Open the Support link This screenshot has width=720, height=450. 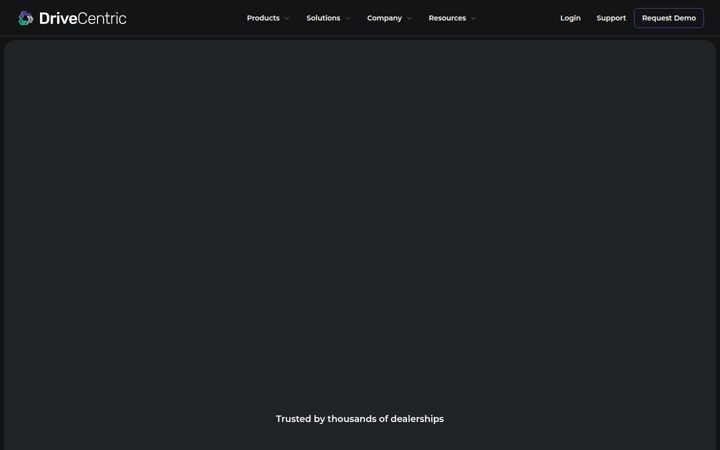(611, 18)
